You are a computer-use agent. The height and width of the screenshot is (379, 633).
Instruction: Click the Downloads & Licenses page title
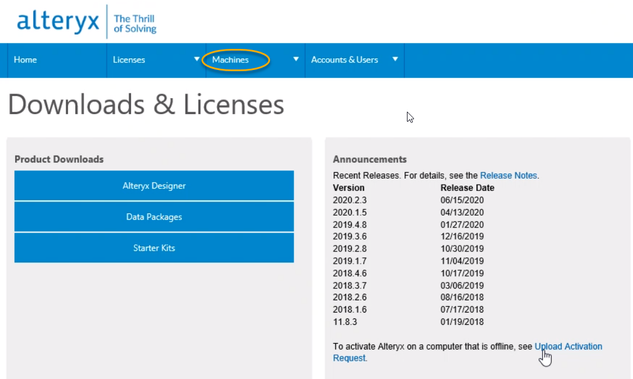click(x=146, y=105)
